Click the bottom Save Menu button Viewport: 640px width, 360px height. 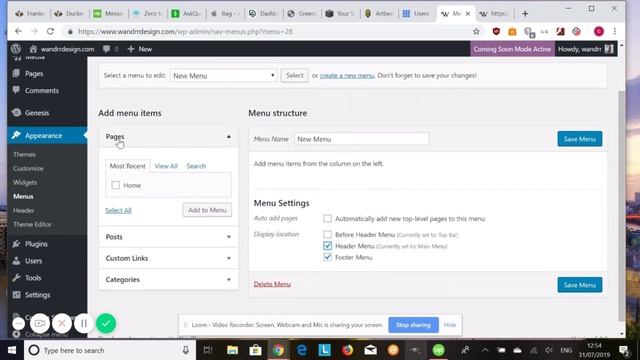pos(580,285)
